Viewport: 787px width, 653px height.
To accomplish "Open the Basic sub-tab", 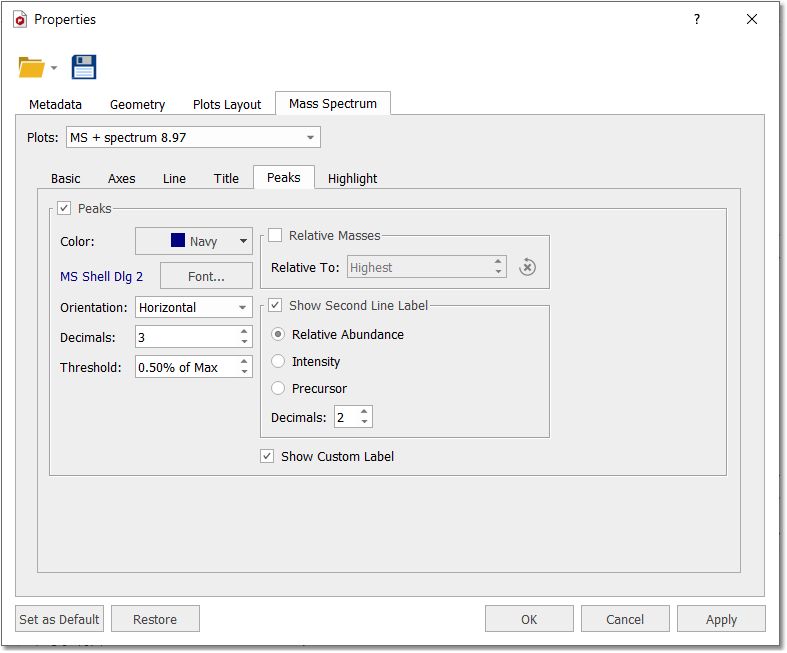I will coord(65,179).
